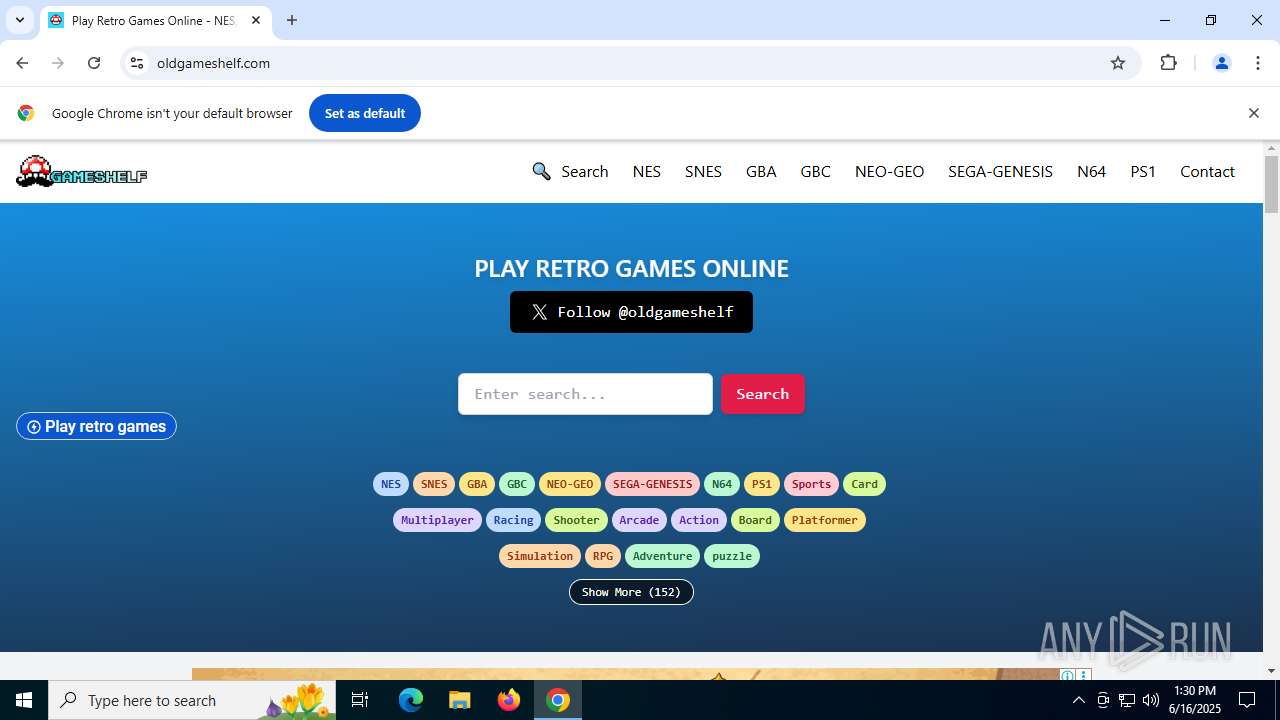Reload the page

coord(94,63)
